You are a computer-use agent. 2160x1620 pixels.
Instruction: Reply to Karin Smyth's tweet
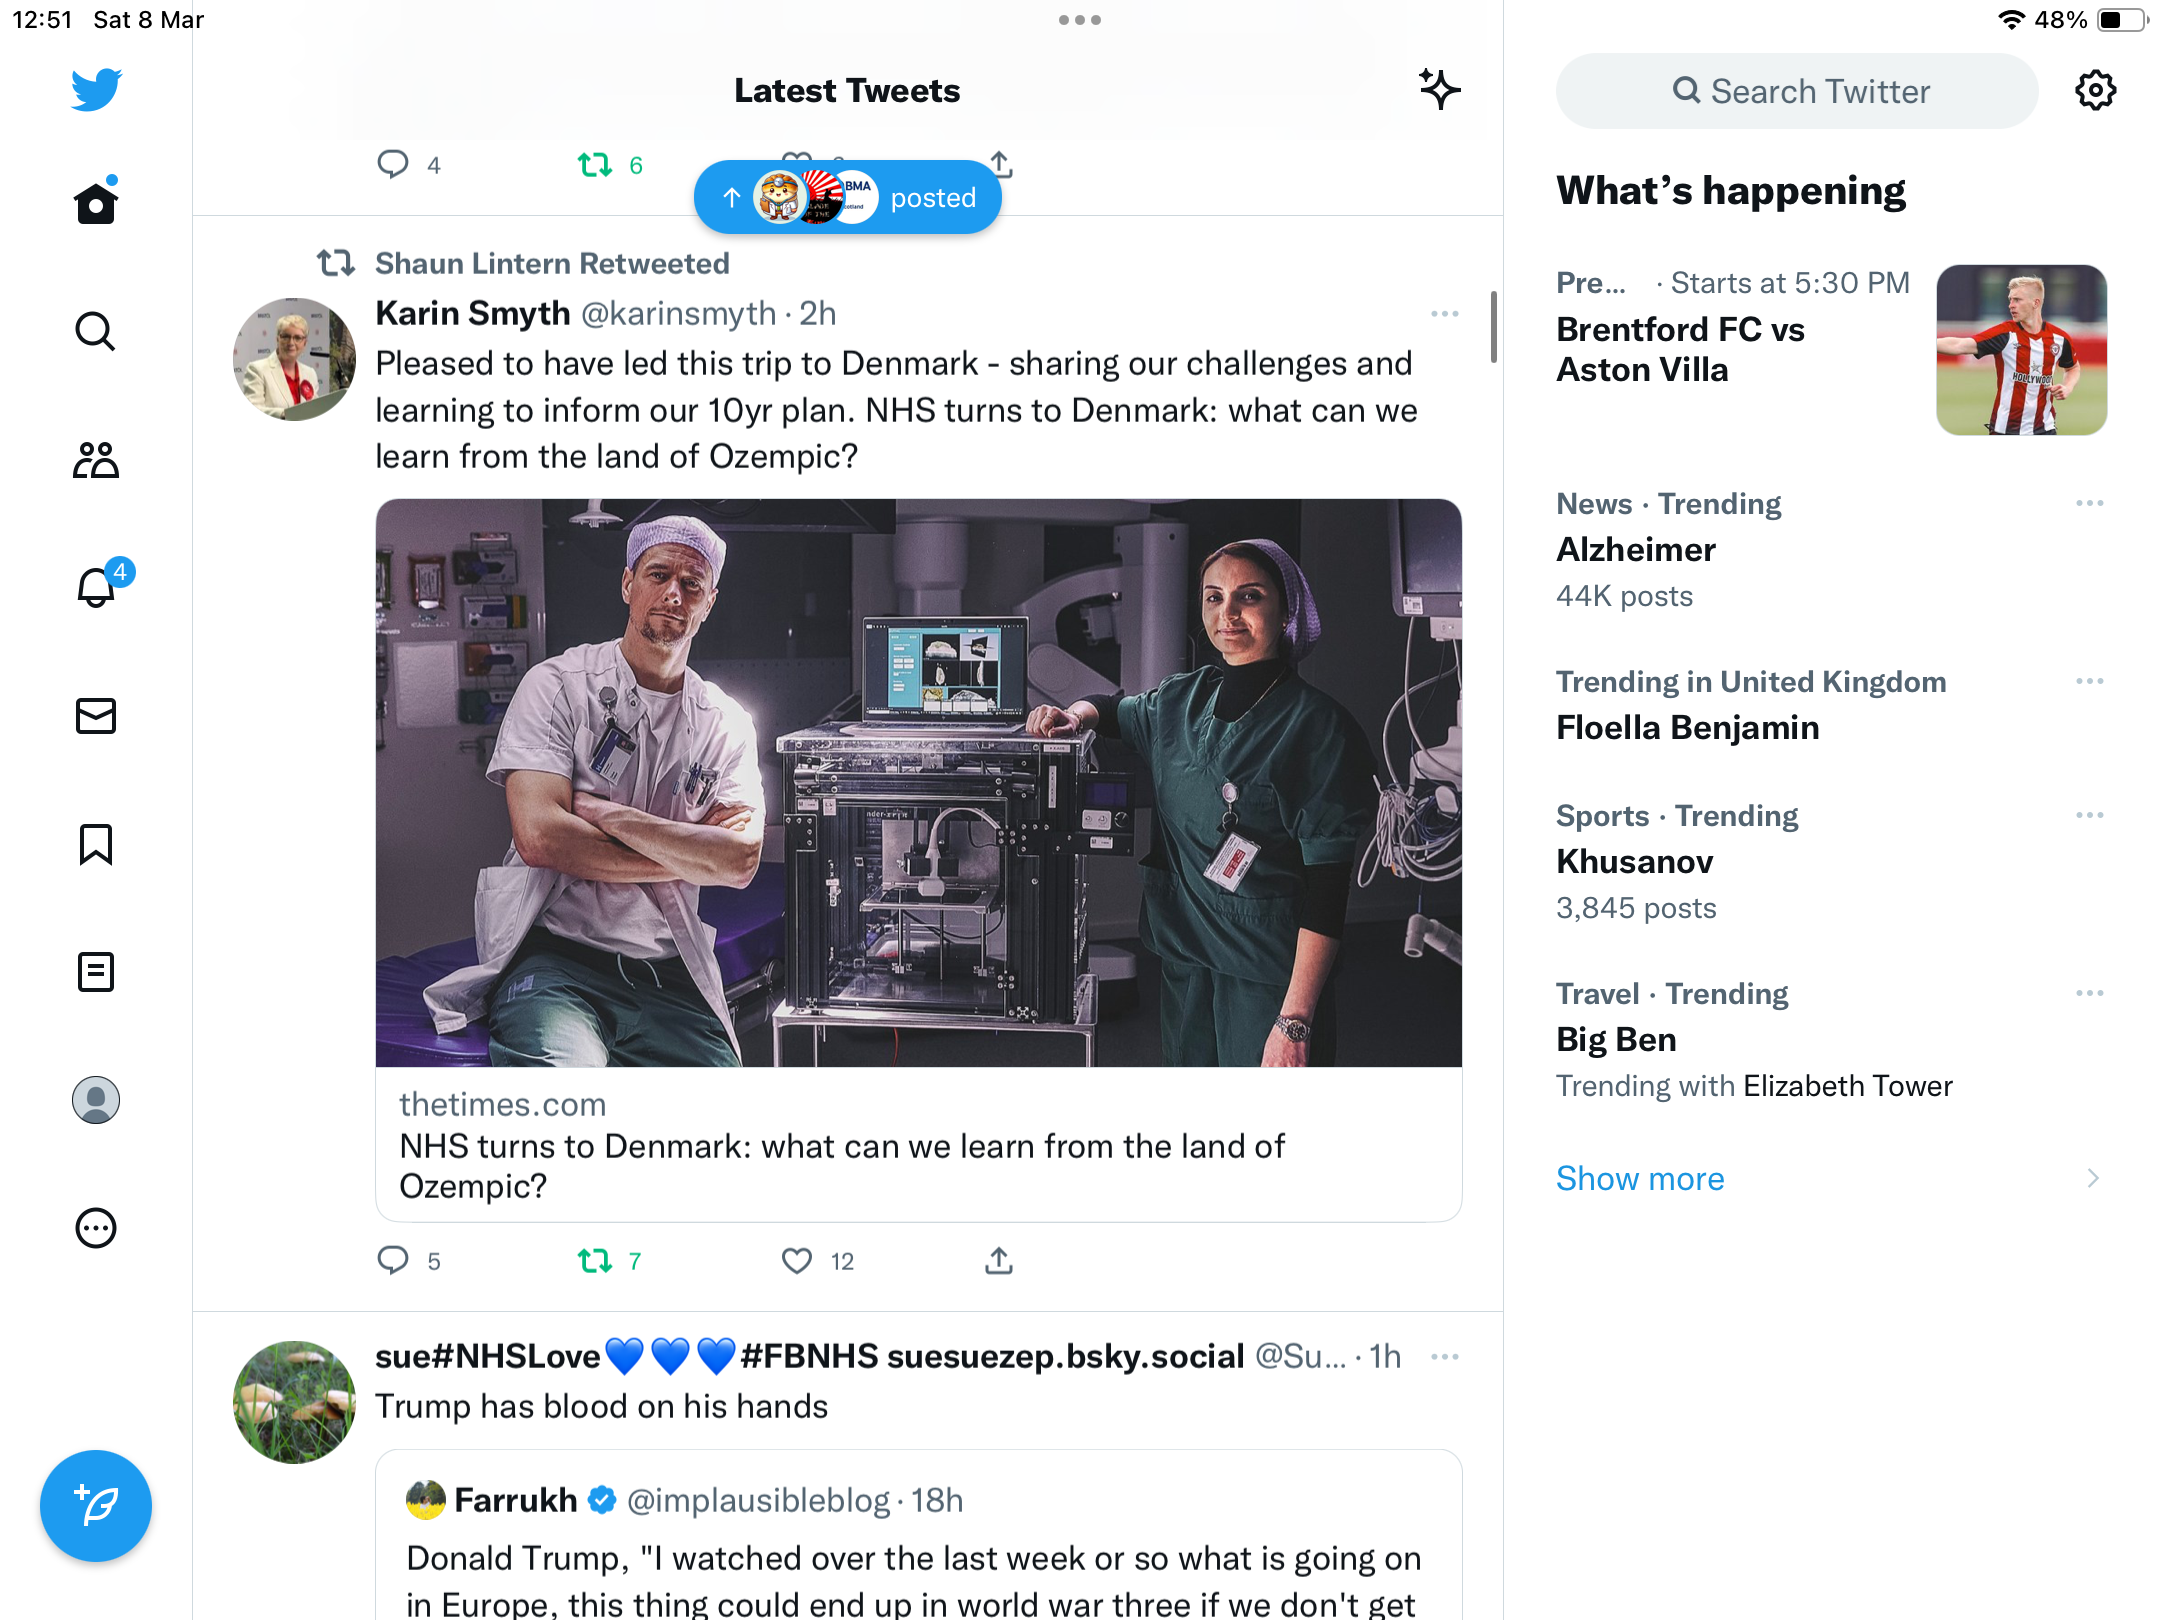pyautogui.click(x=393, y=1260)
